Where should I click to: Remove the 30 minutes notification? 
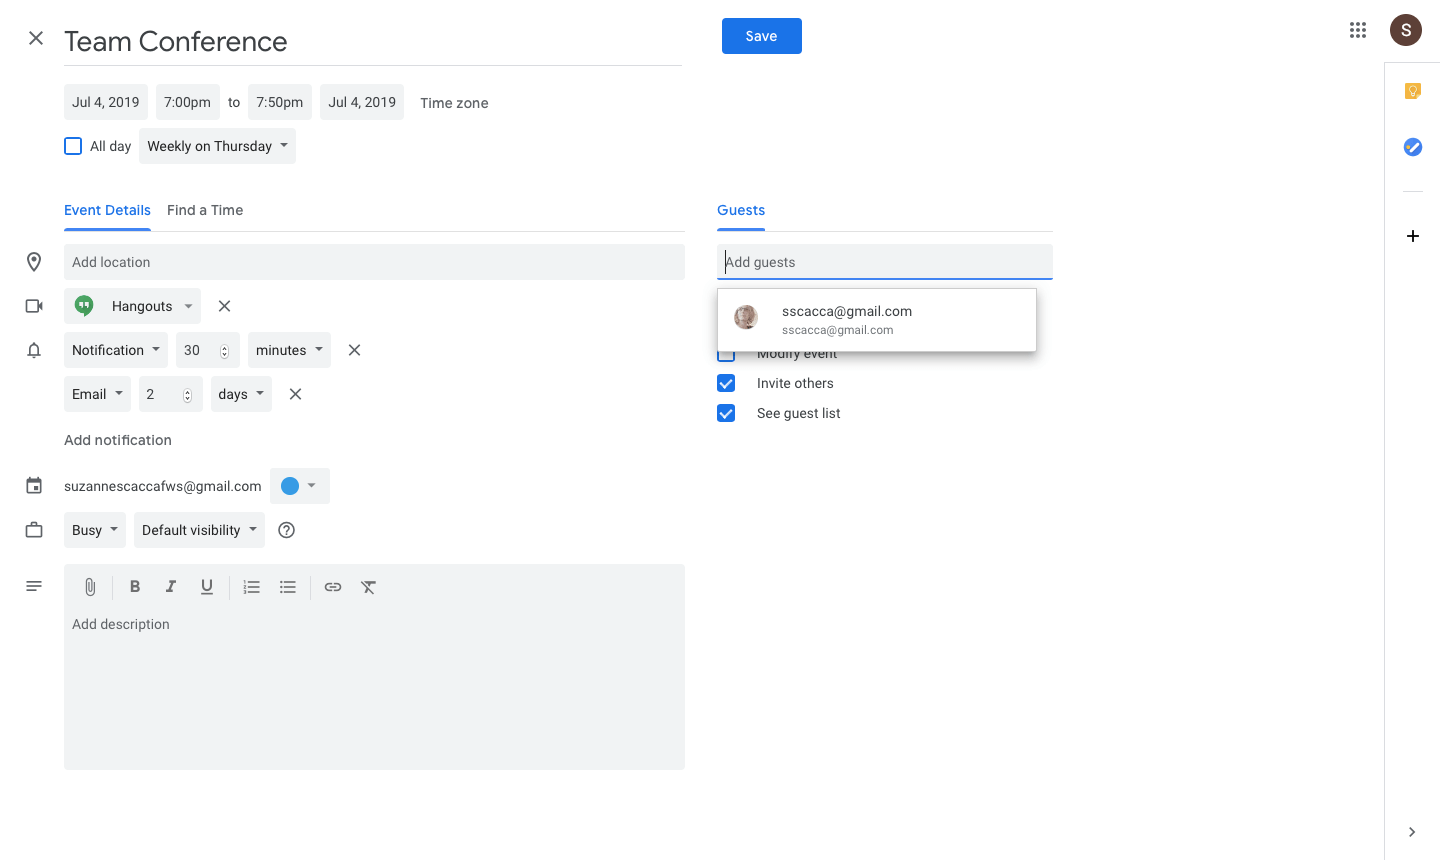[x=354, y=350]
